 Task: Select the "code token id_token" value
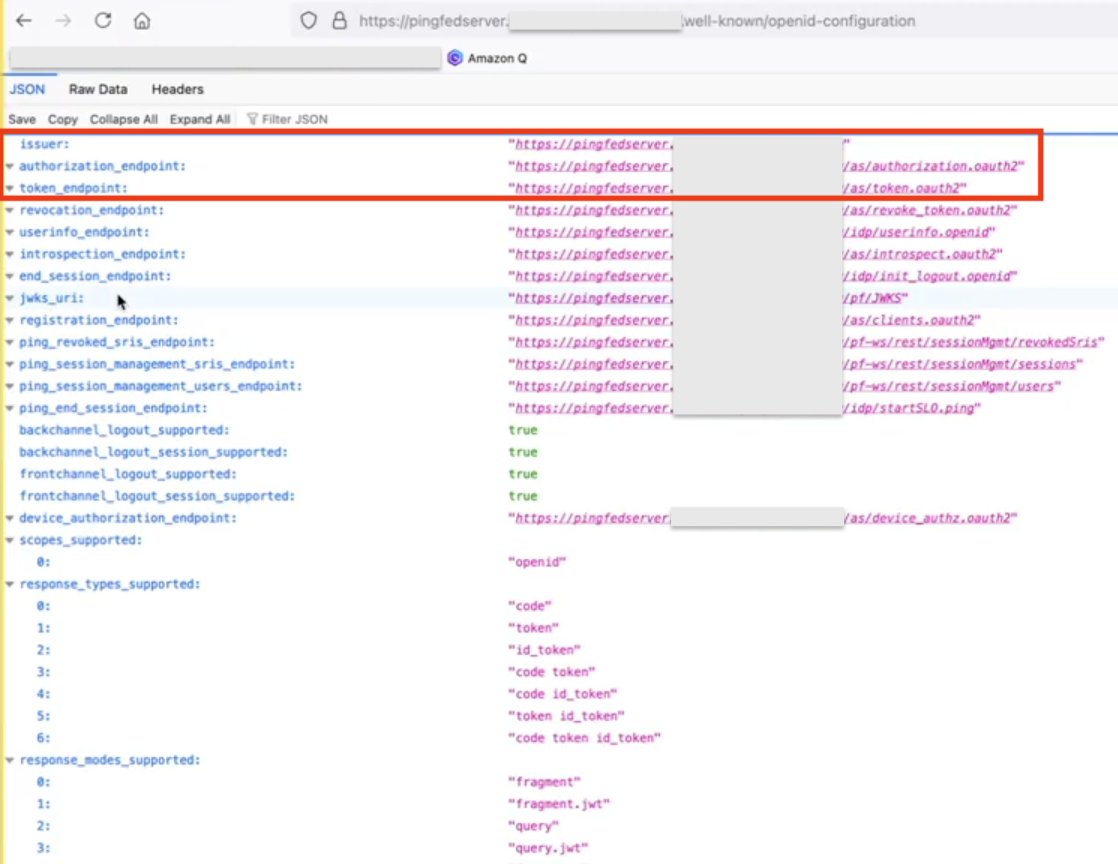point(585,738)
